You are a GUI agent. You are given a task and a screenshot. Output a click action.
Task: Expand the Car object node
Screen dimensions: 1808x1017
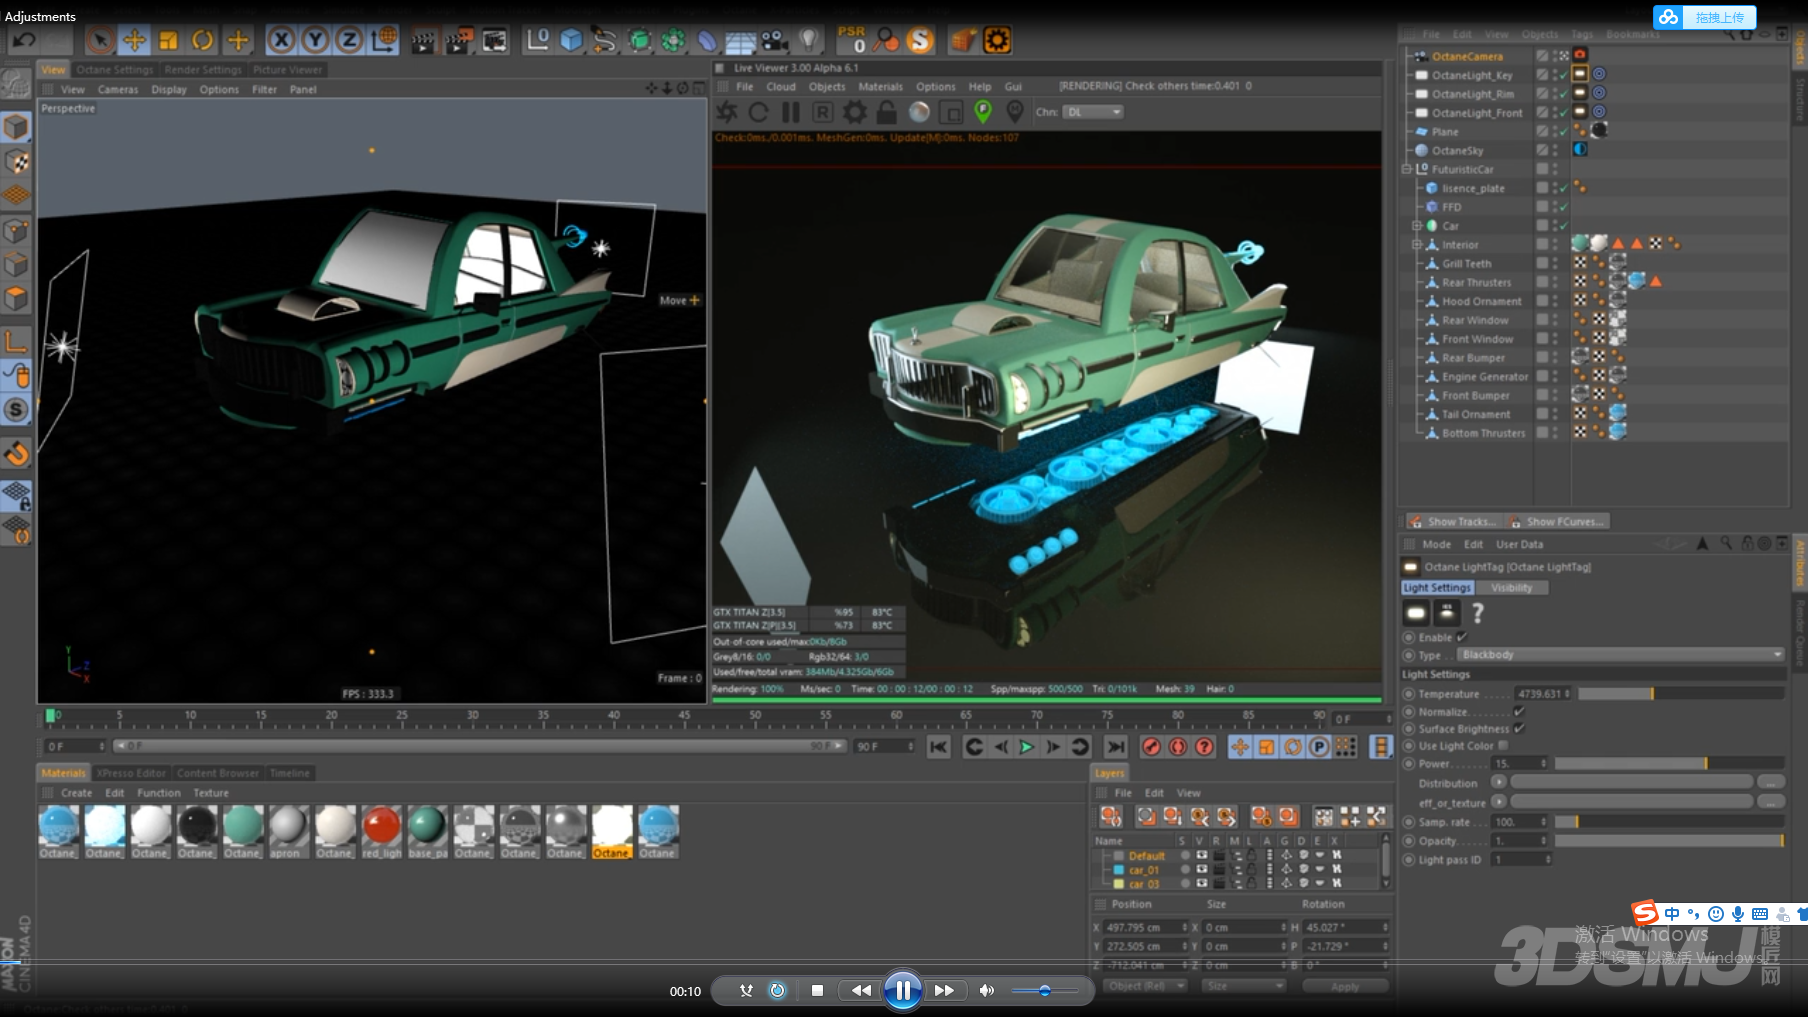point(1416,226)
